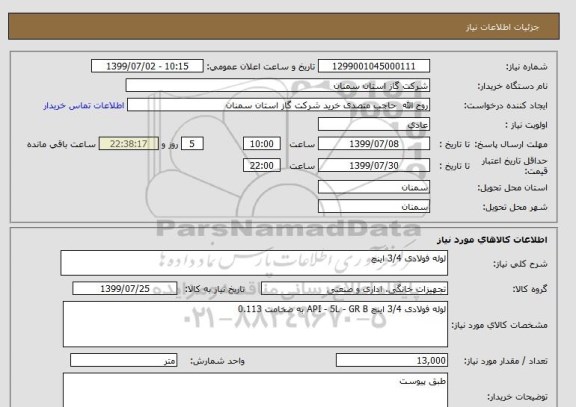Select the remaining days box showing 5

tap(192, 144)
